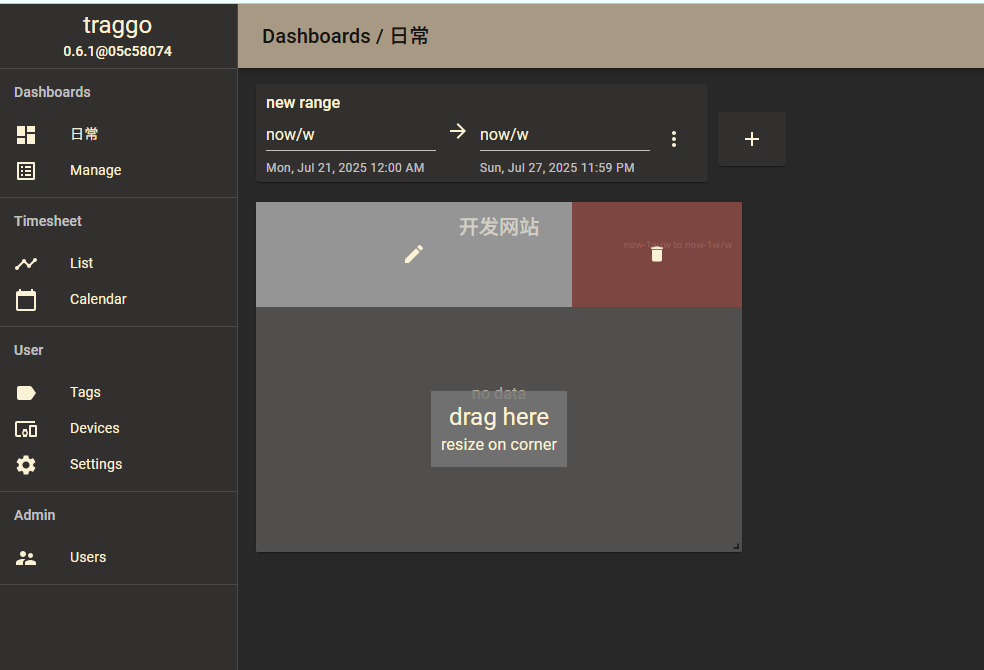Click the Dashboards / 日常 header title
The width and height of the screenshot is (984, 670).
(x=346, y=36)
